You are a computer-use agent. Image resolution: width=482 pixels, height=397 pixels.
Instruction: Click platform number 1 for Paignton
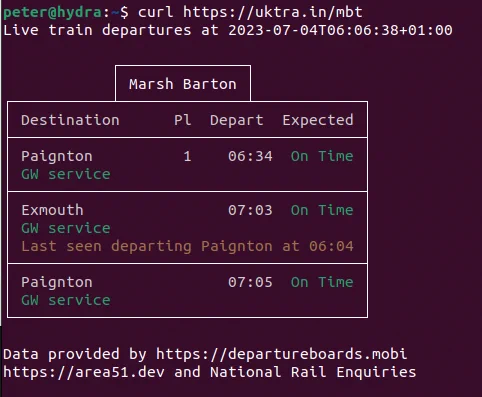(187, 156)
